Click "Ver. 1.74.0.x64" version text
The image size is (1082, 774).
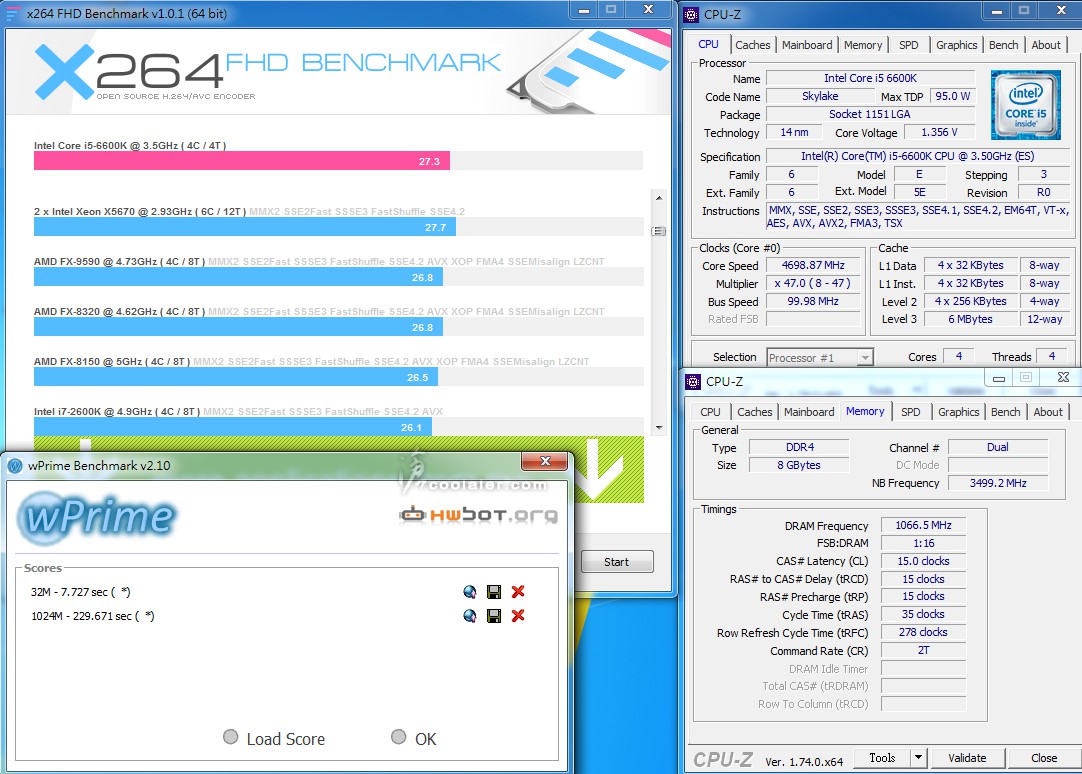[804, 762]
